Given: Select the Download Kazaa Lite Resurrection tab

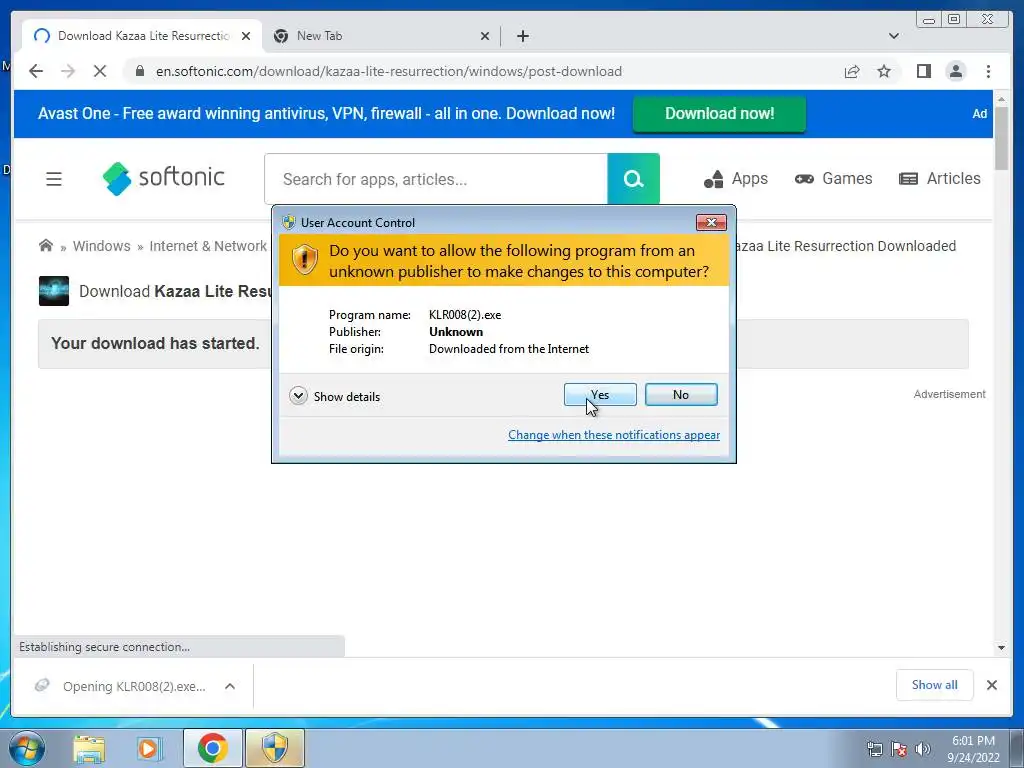Looking at the screenshot, I should tap(140, 36).
